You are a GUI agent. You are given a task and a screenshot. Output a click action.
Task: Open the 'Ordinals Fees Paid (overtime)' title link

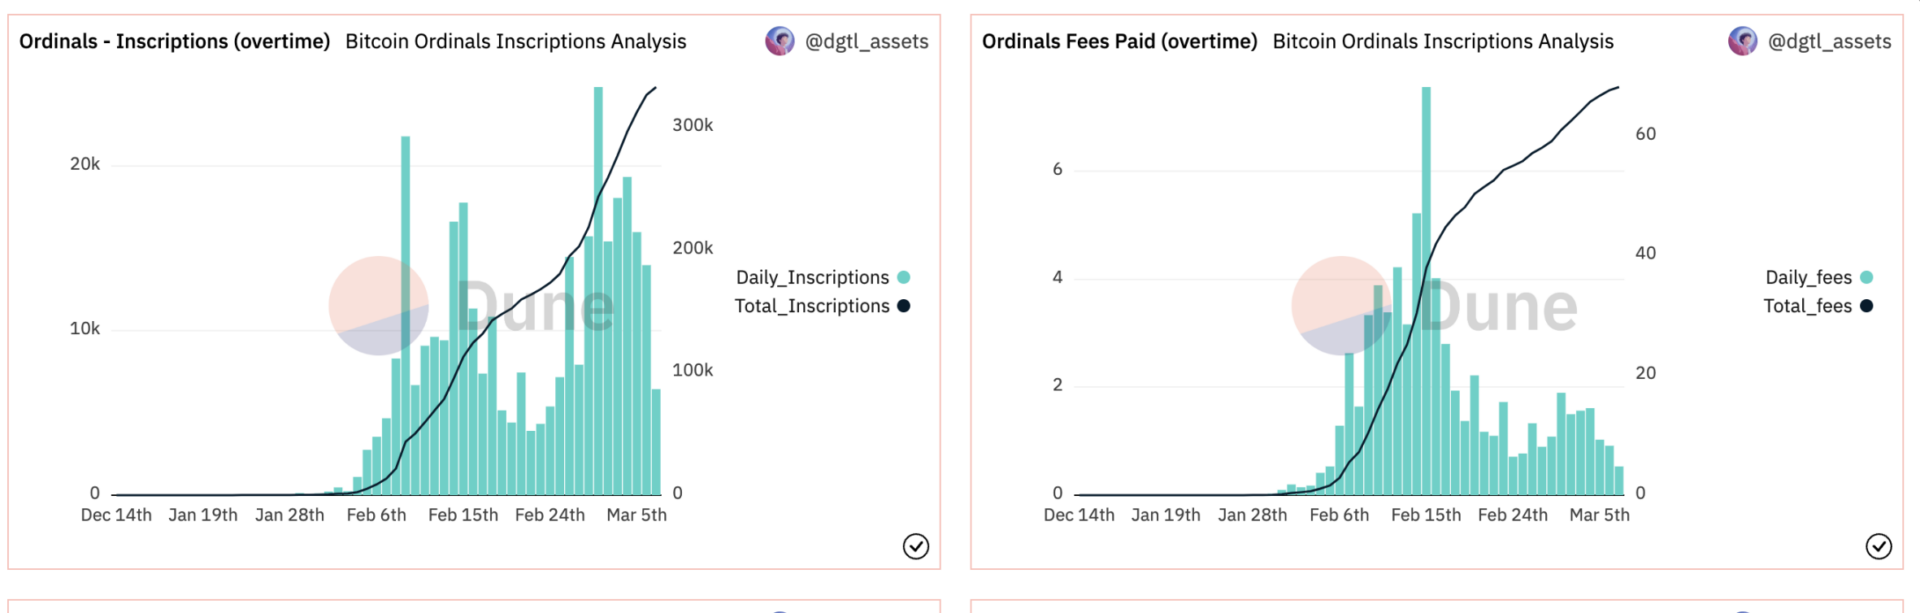pyautogui.click(x=1119, y=41)
